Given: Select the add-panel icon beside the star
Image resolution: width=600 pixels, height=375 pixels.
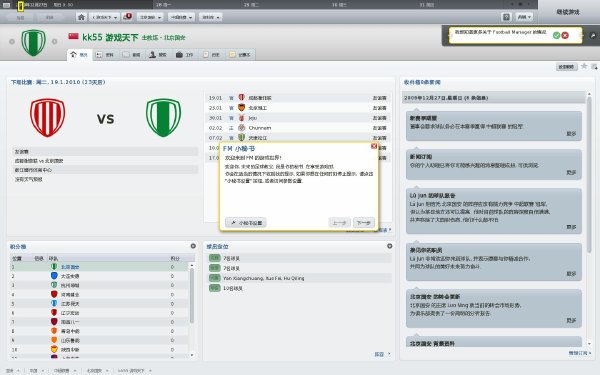Looking at the screenshot, I should 594,66.
